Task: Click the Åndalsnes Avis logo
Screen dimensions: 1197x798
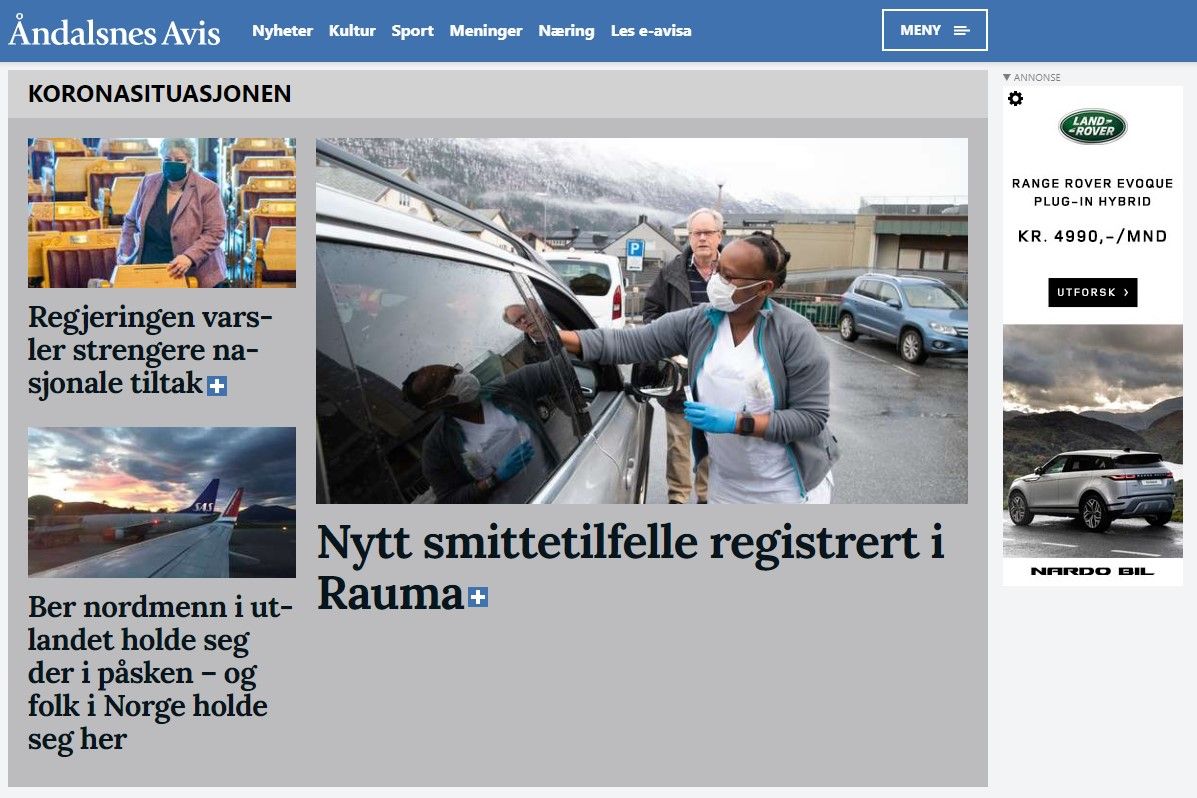Action: (x=115, y=31)
